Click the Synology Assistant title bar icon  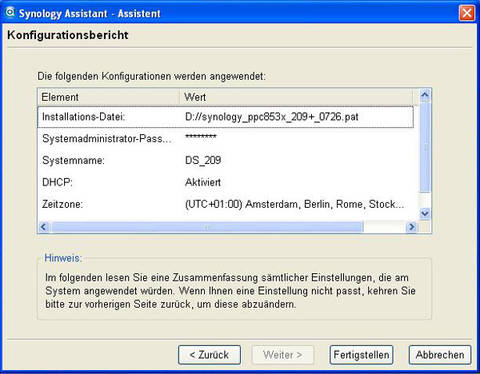coord(10,13)
